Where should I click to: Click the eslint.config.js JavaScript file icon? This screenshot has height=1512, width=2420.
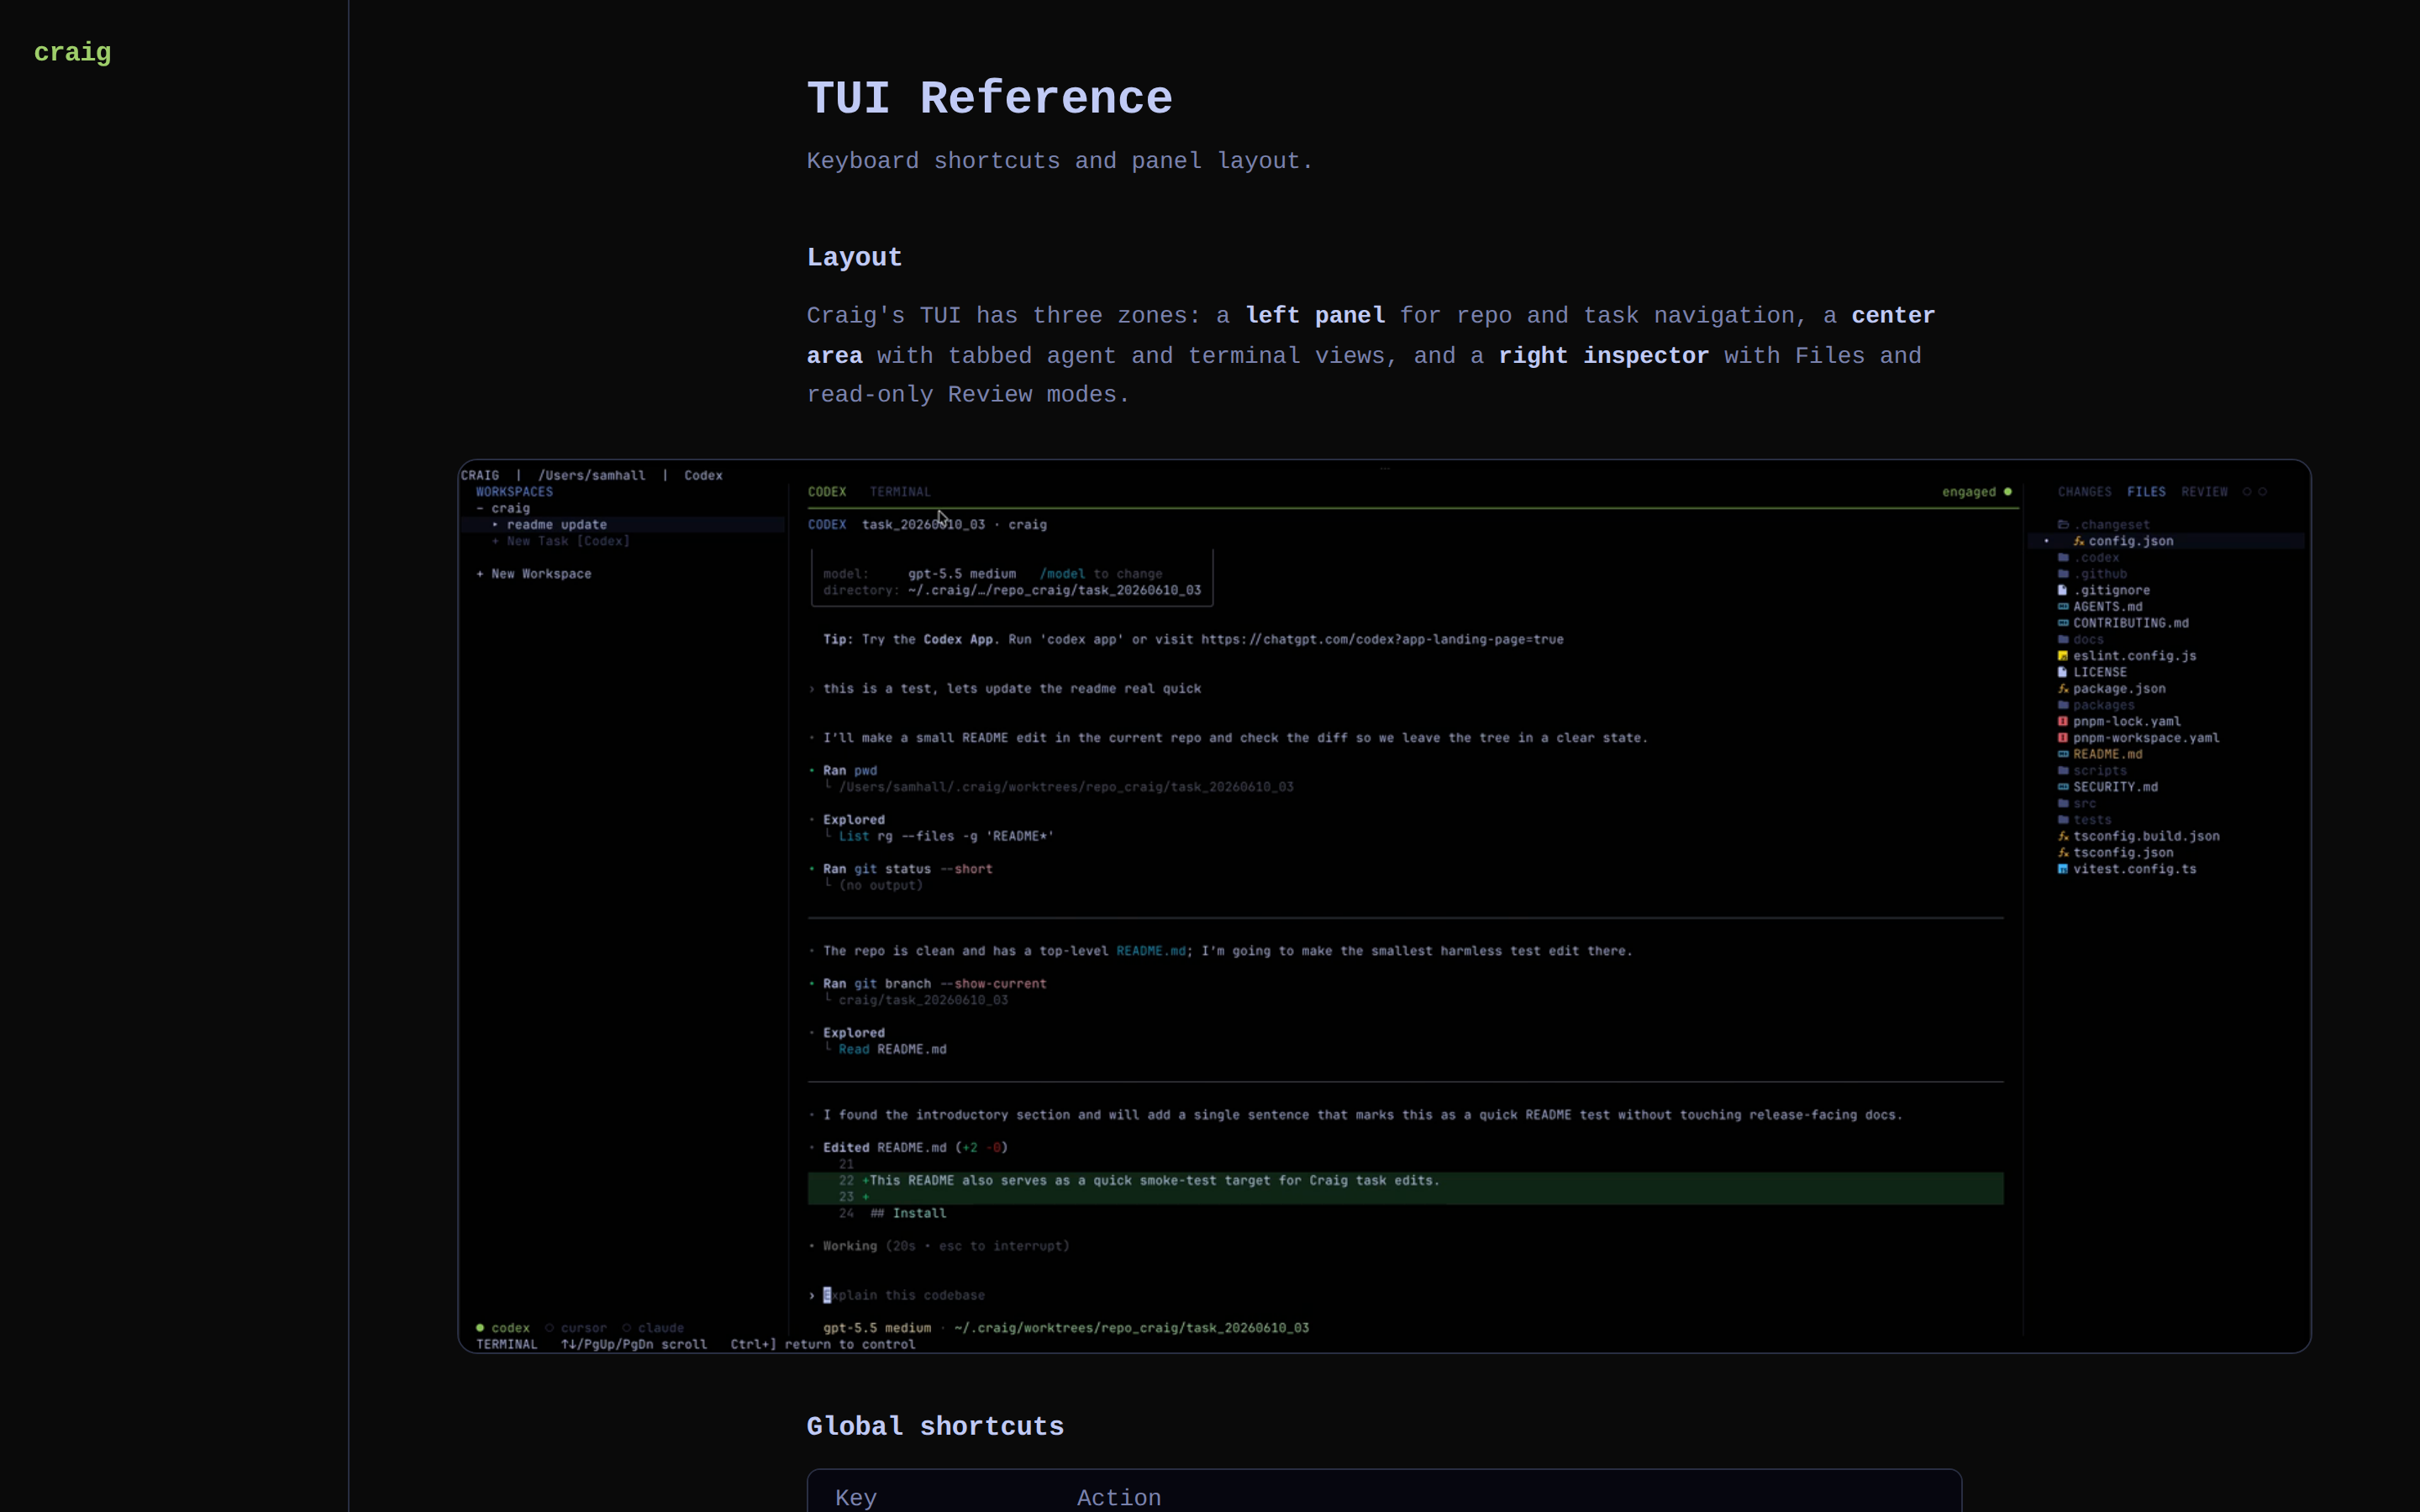click(2062, 656)
